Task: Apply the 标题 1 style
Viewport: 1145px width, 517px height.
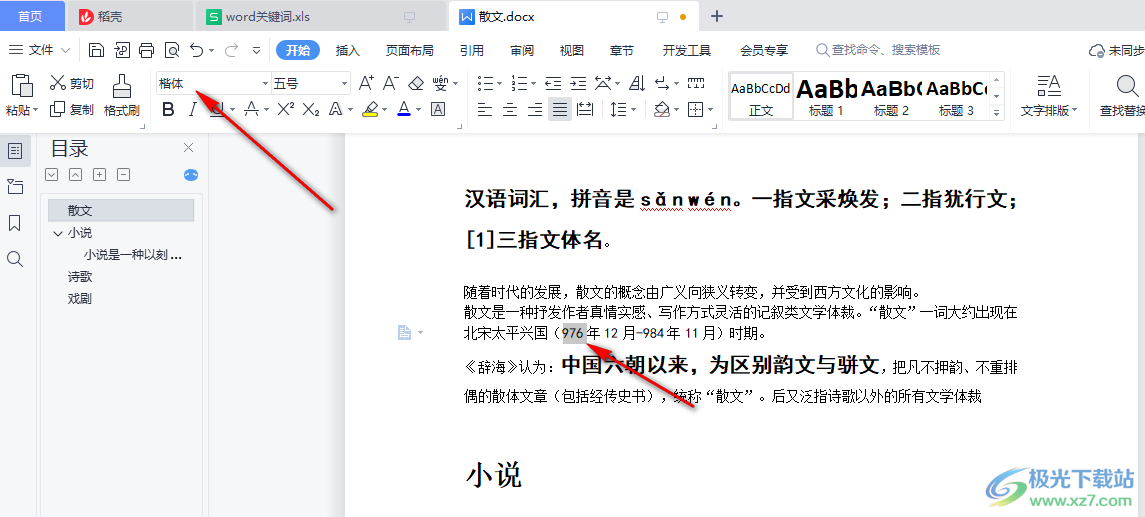Action: (826, 96)
